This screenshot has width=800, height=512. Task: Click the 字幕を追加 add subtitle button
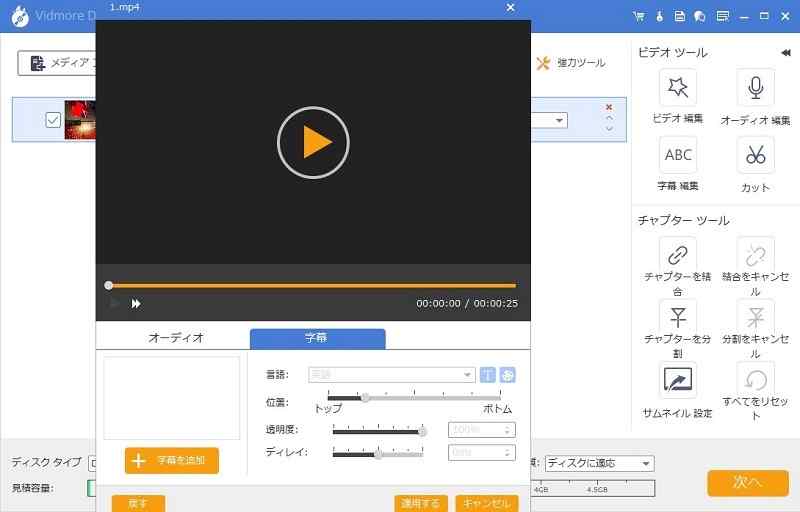point(172,460)
